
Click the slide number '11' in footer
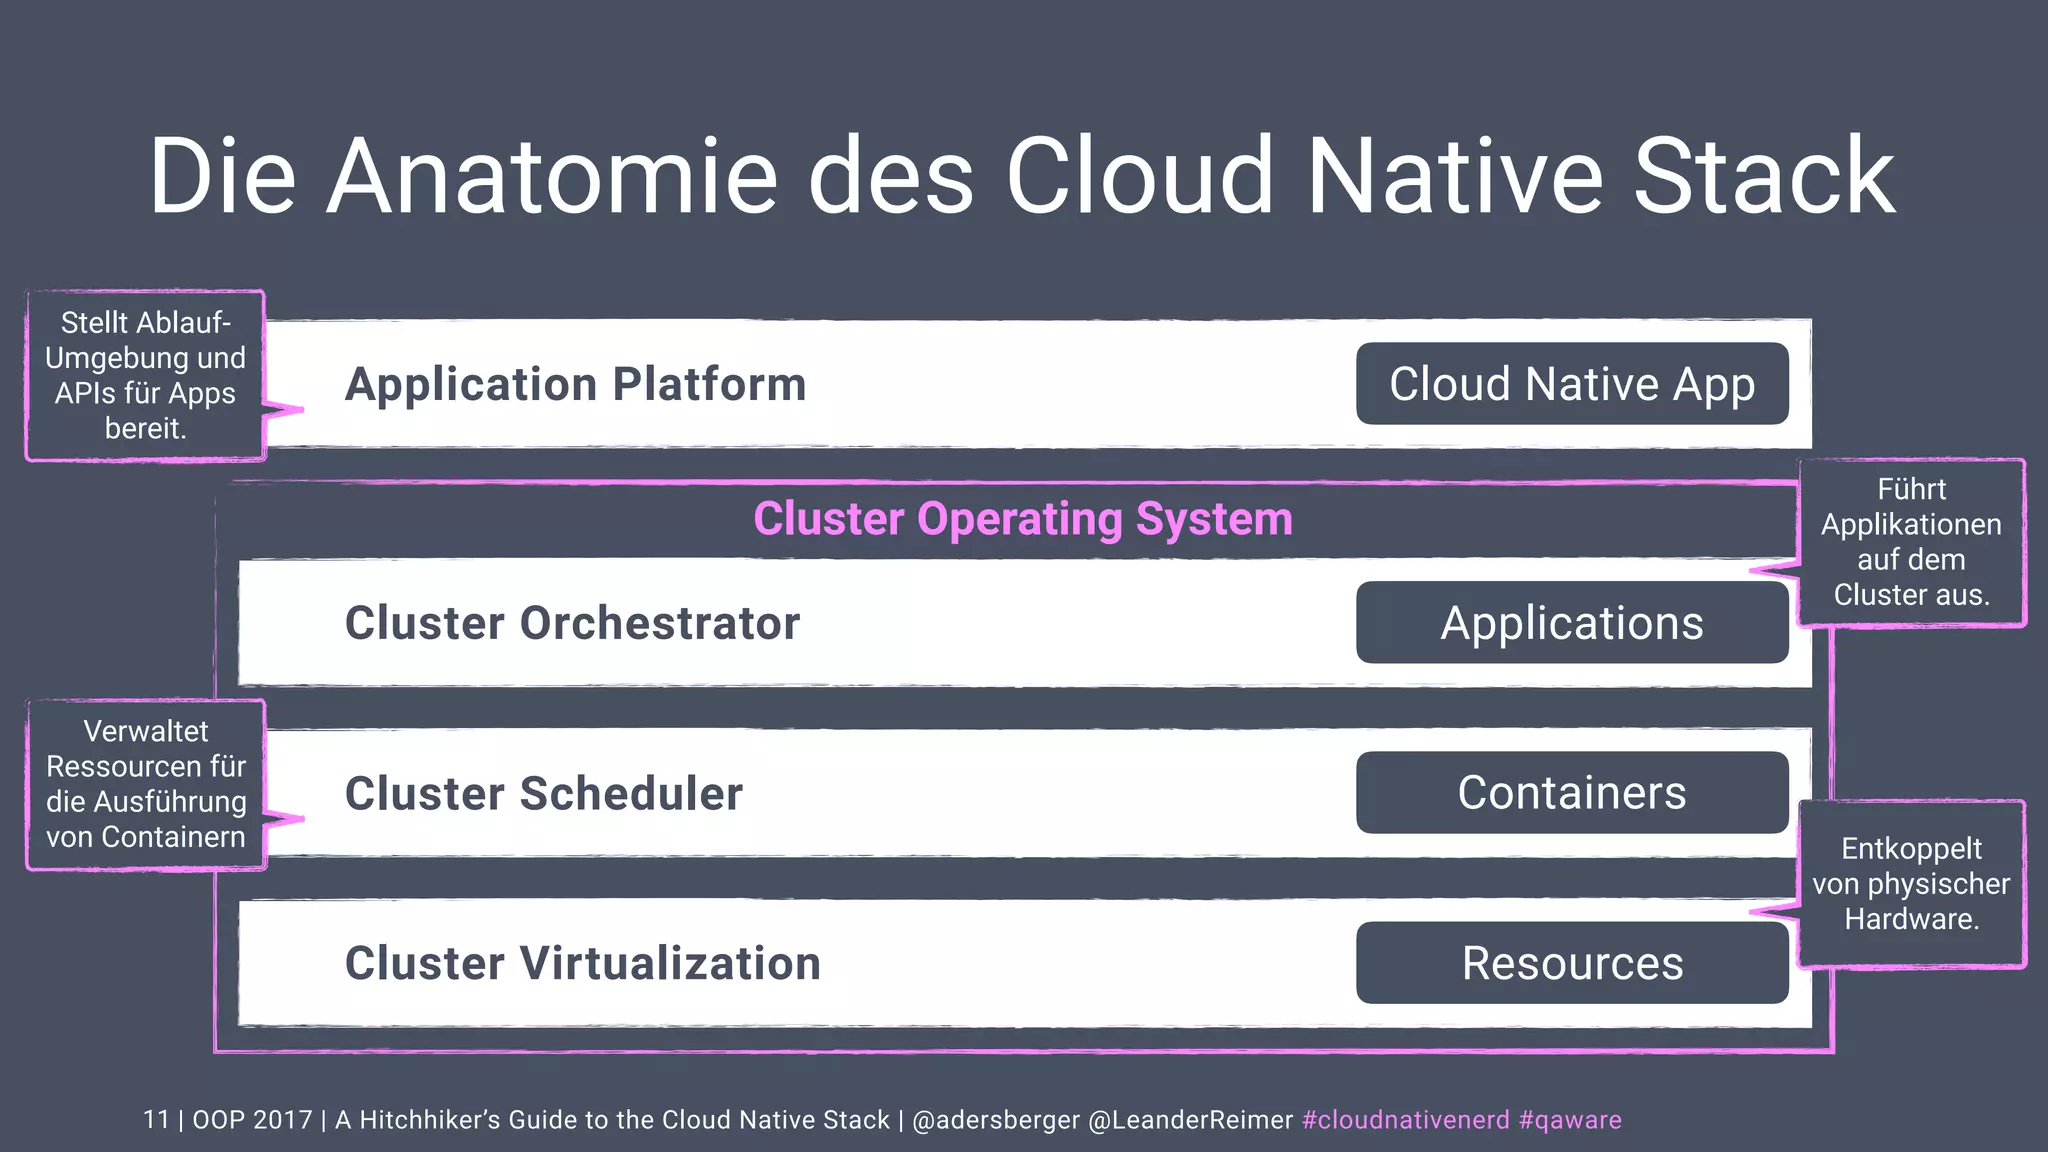(156, 1120)
